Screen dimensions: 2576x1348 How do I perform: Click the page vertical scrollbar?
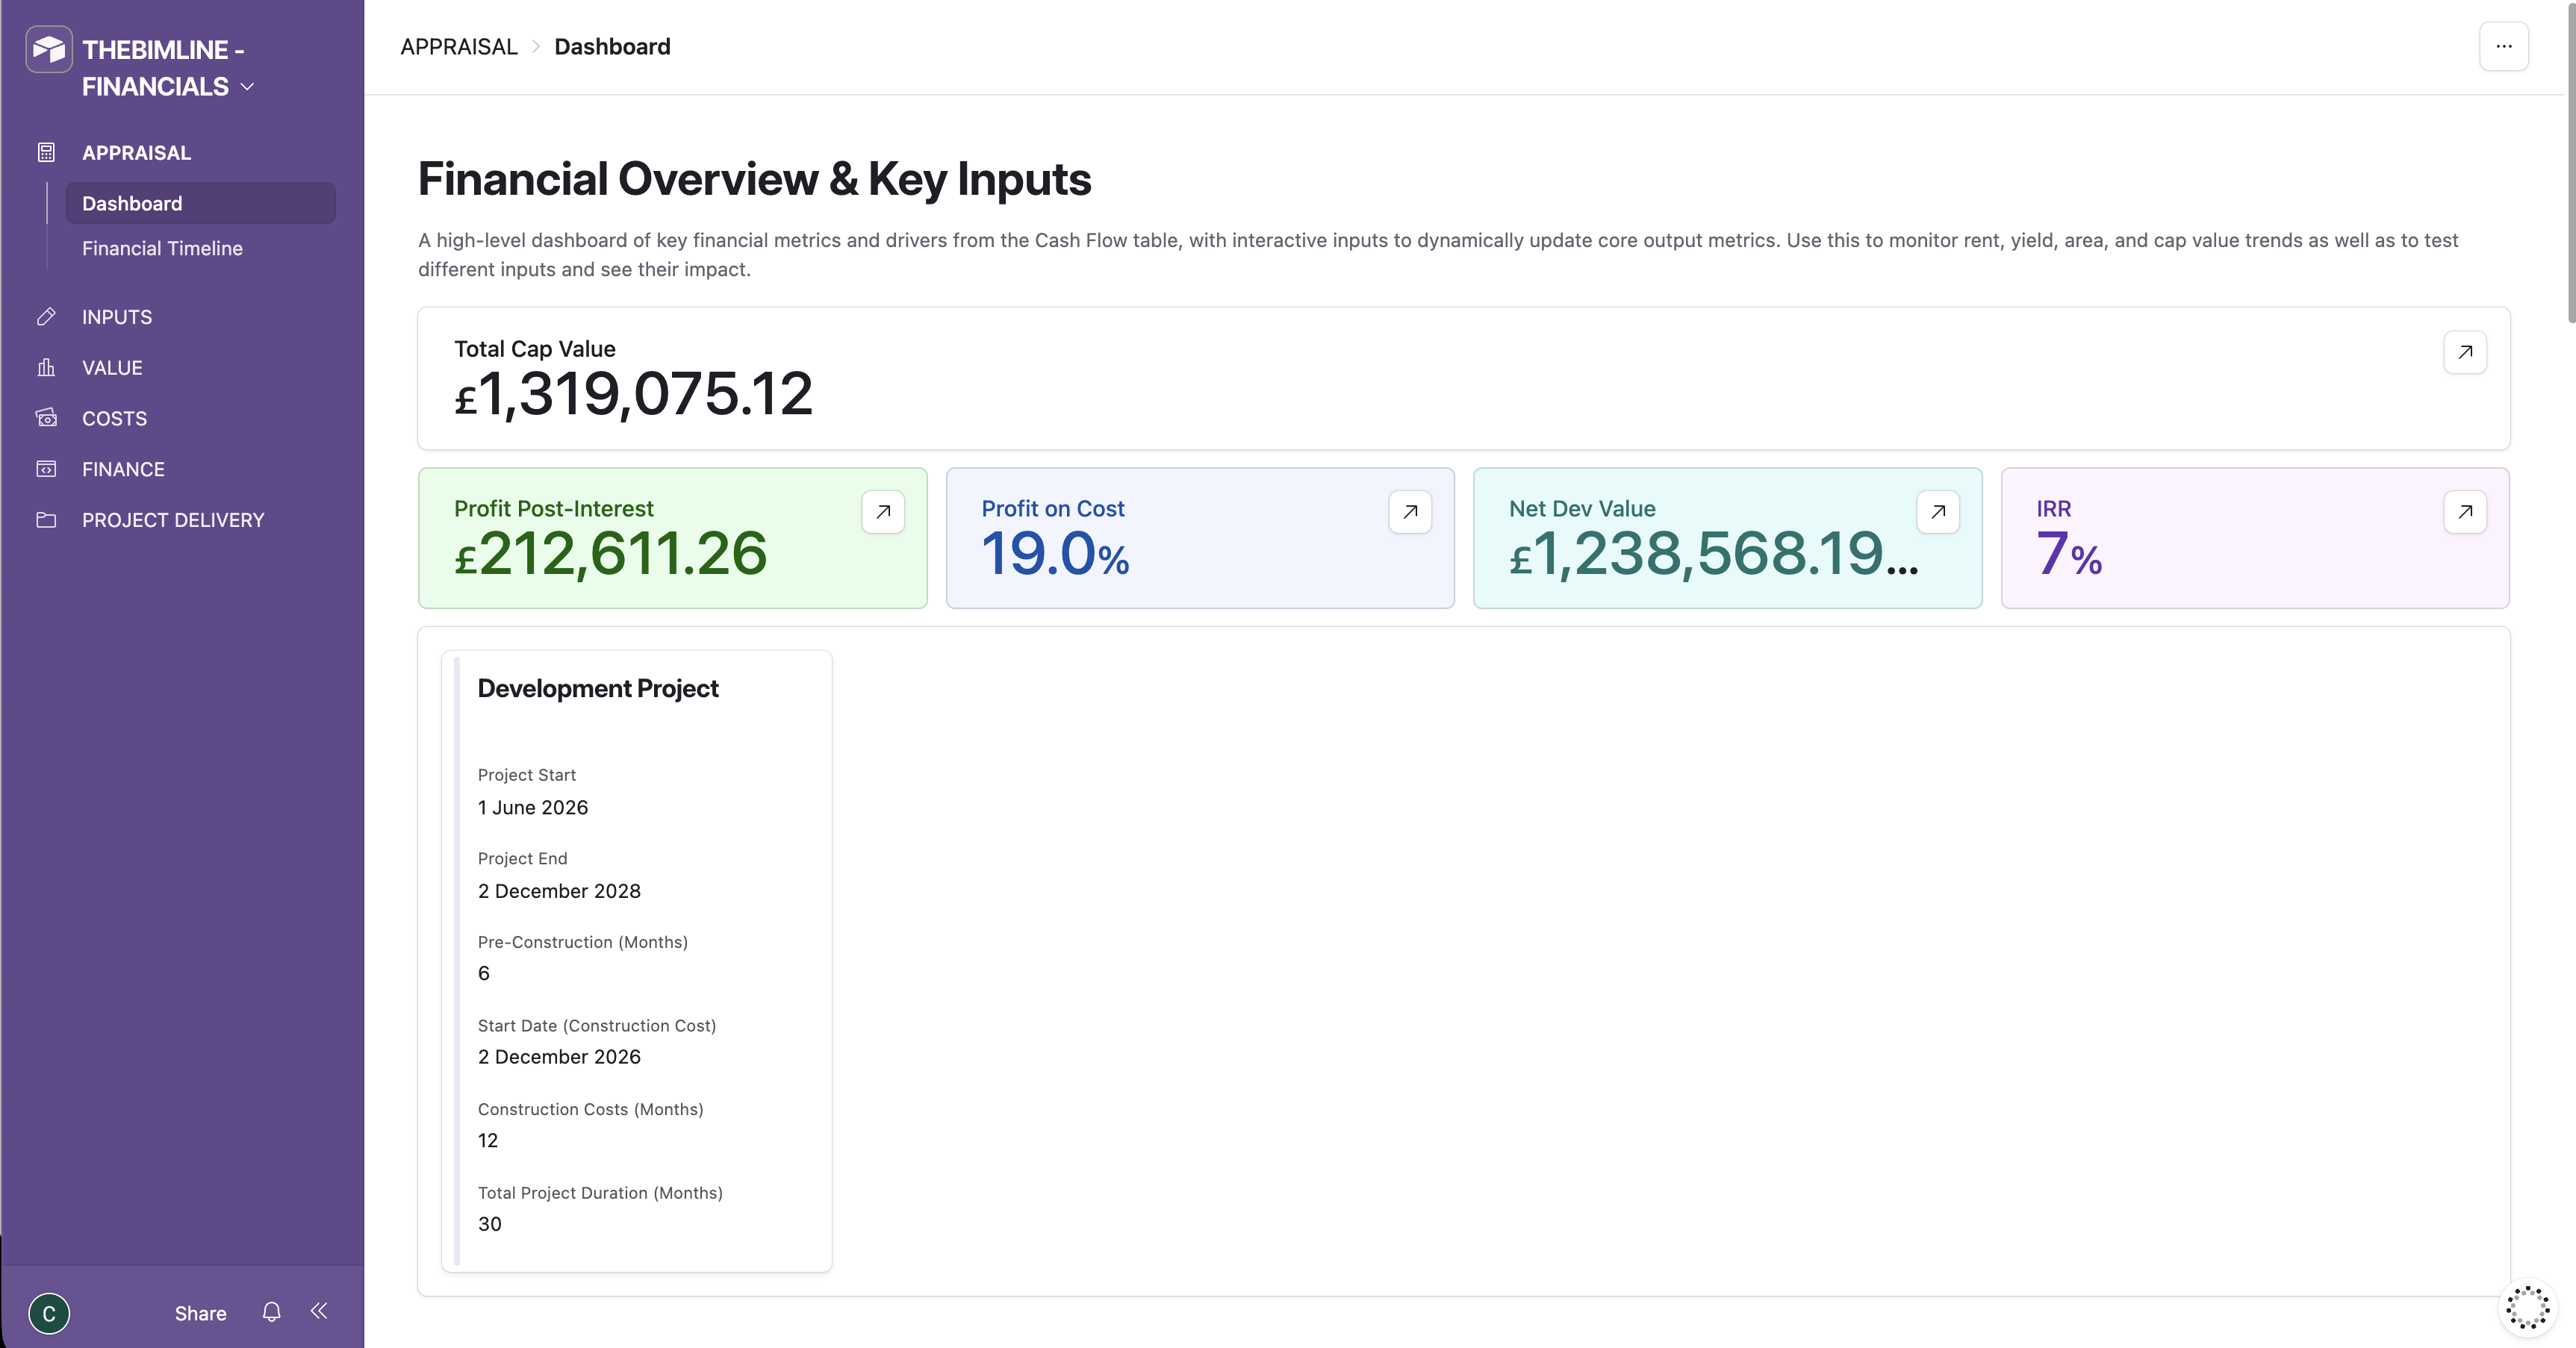pyautogui.click(x=2570, y=162)
